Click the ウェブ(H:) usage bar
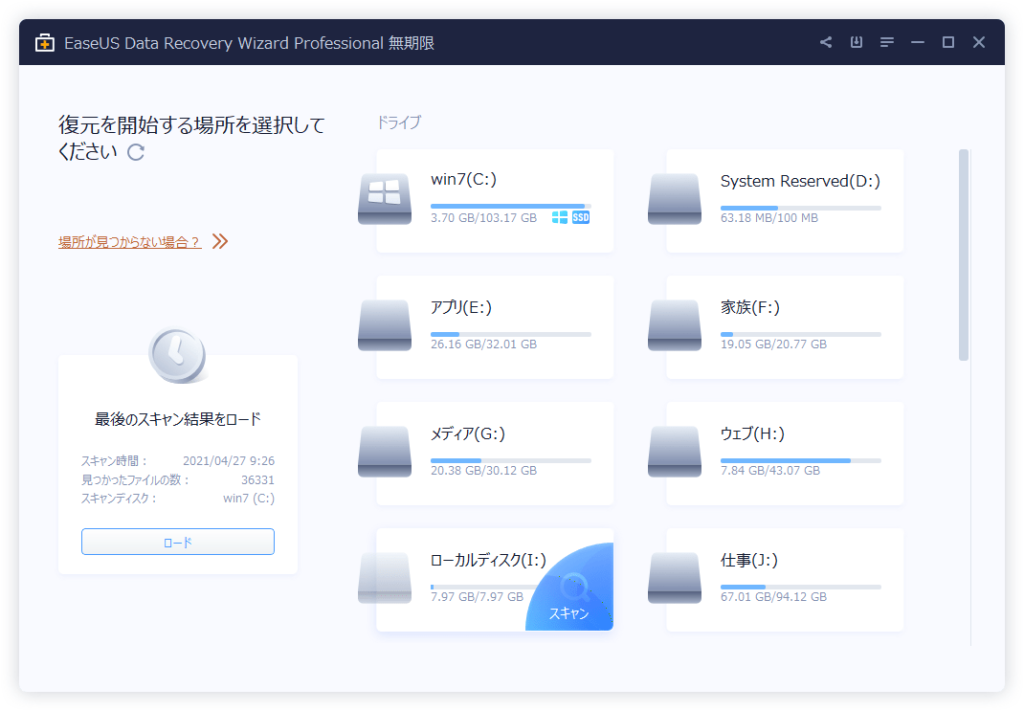Viewport: 1024px width, 711px height. pyautogui.click(x=801, y=461)
